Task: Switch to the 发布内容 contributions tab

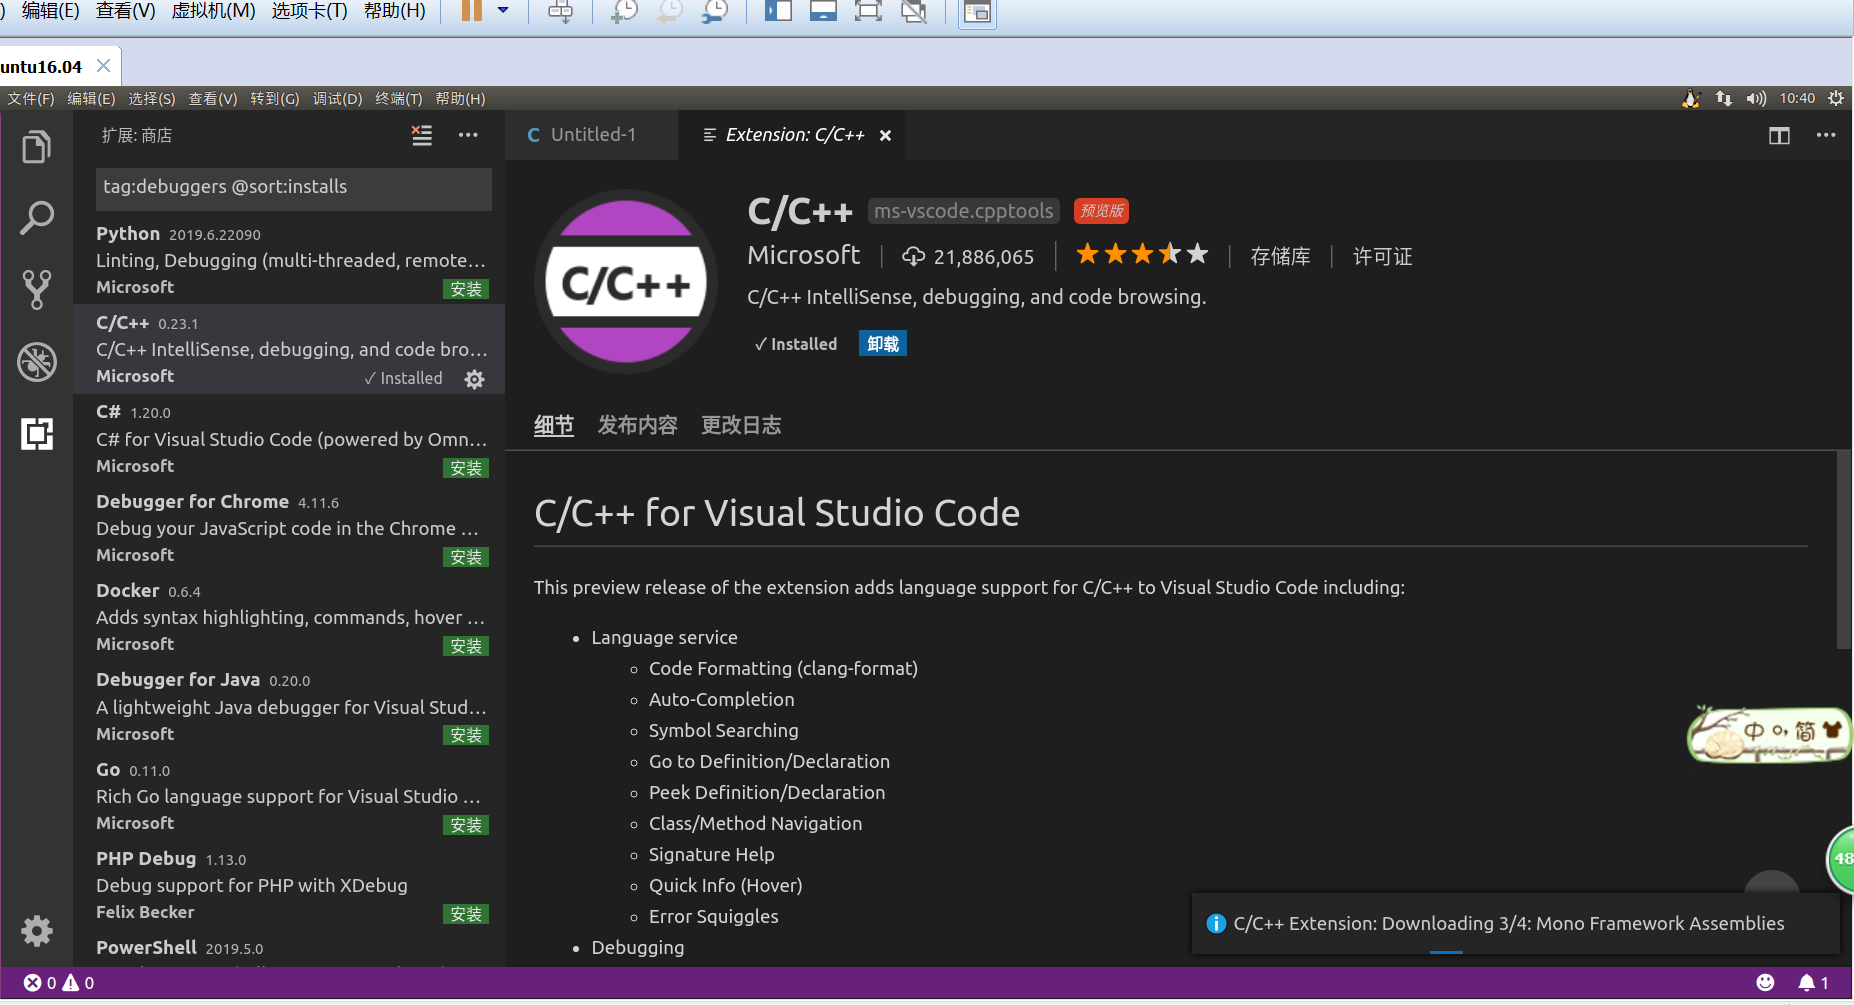Action: 638,426
